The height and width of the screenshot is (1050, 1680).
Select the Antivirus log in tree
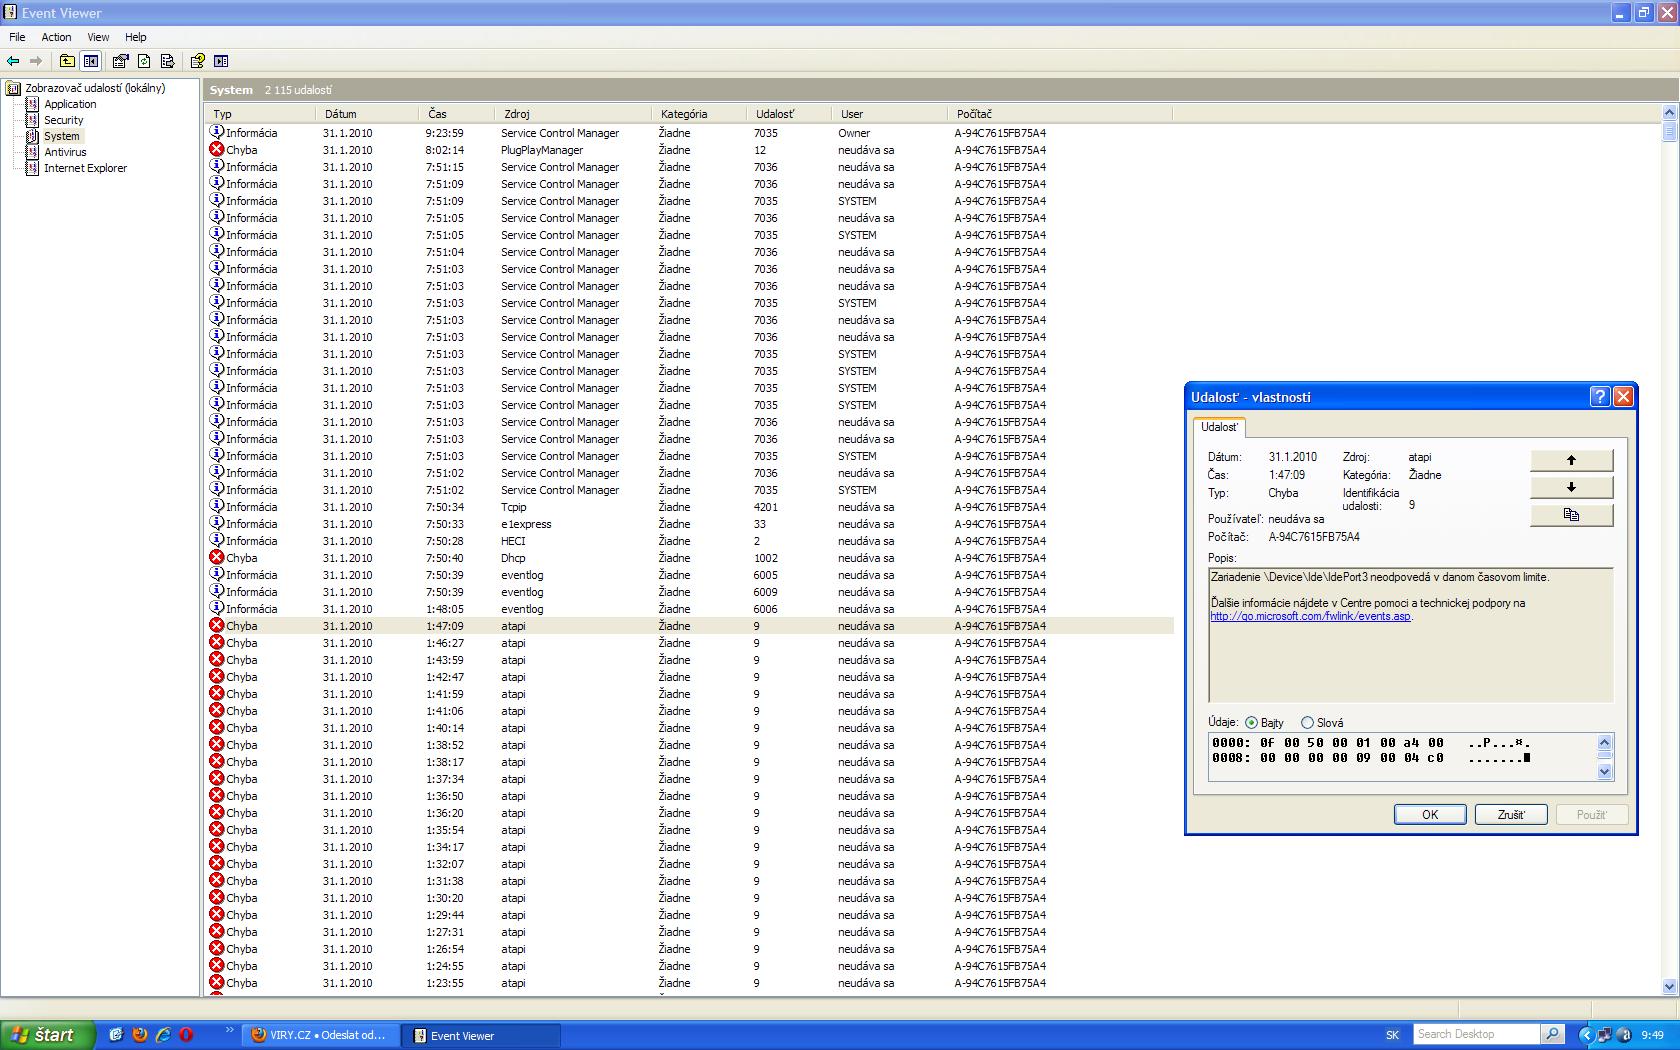click(65, 152)
